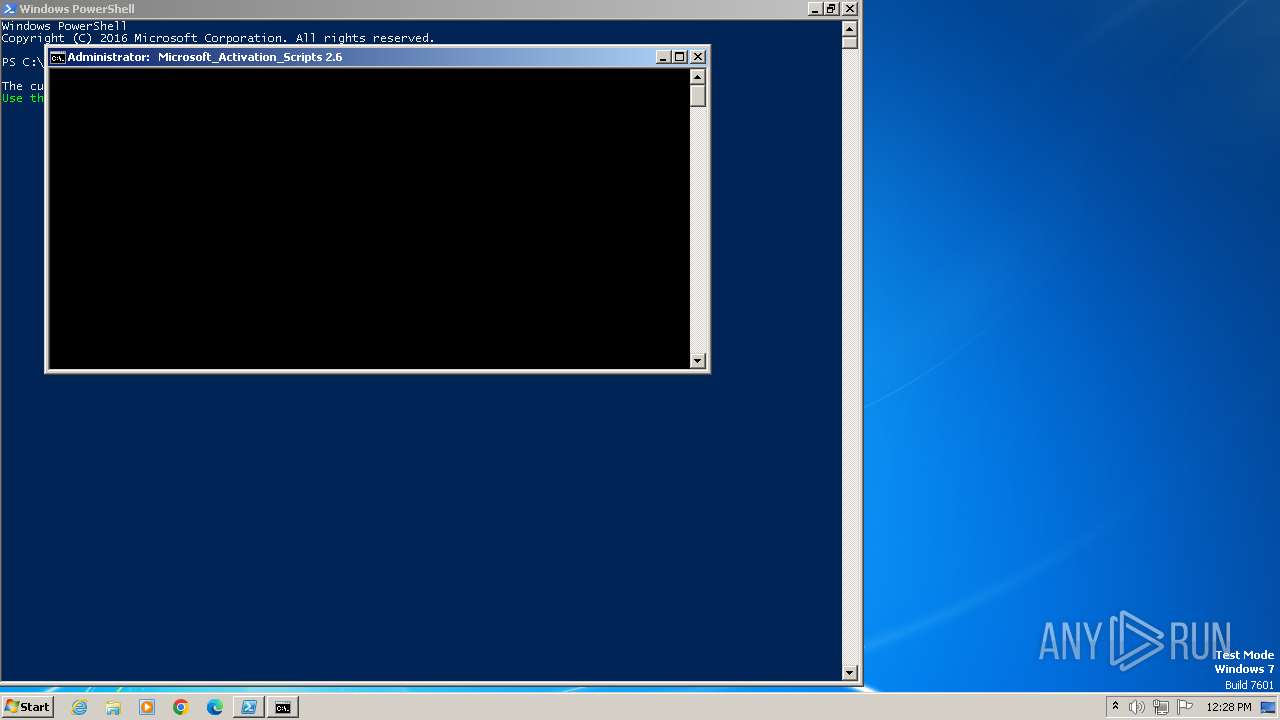Image resolution: width=1280 pixels, height=720 pixels.
Task: Restore down the Windows PowerShell window
Action: pos(831,9)
